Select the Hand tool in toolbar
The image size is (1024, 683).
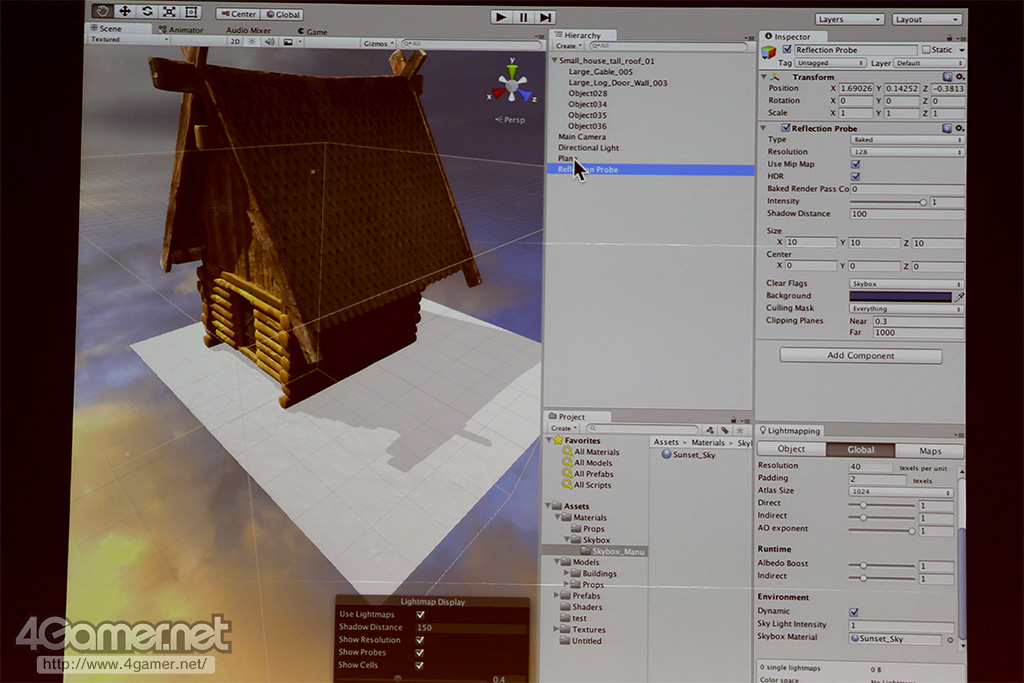pyautogui.click(x=101, y=11)
